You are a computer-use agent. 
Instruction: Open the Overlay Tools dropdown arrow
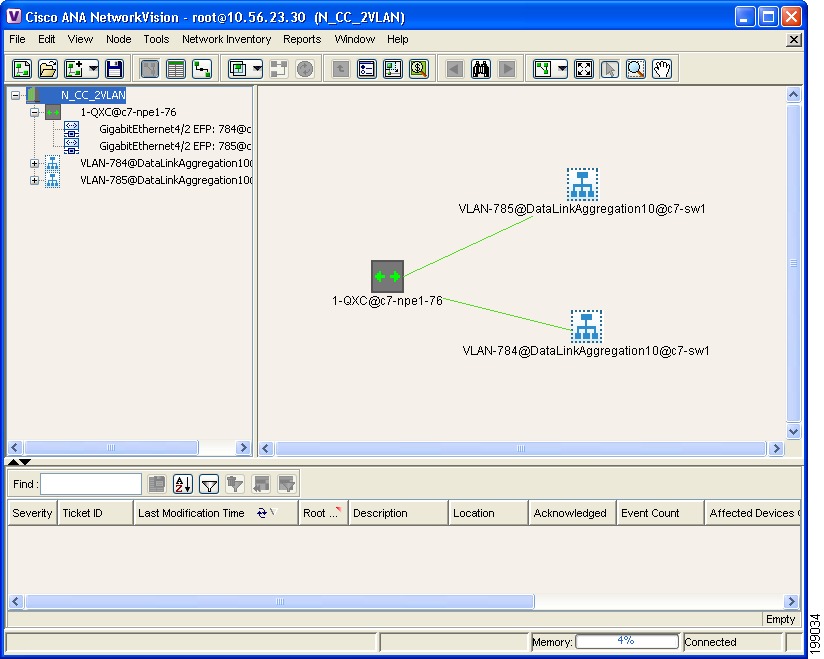click(257, 69)
